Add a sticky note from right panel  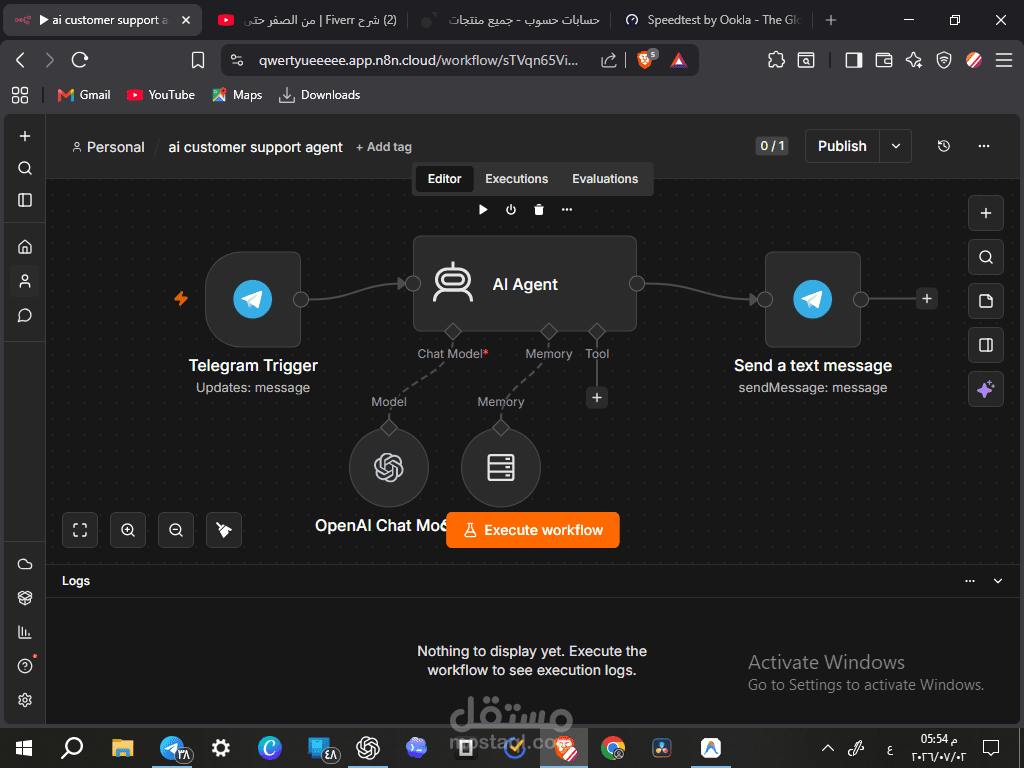[985, 301]
